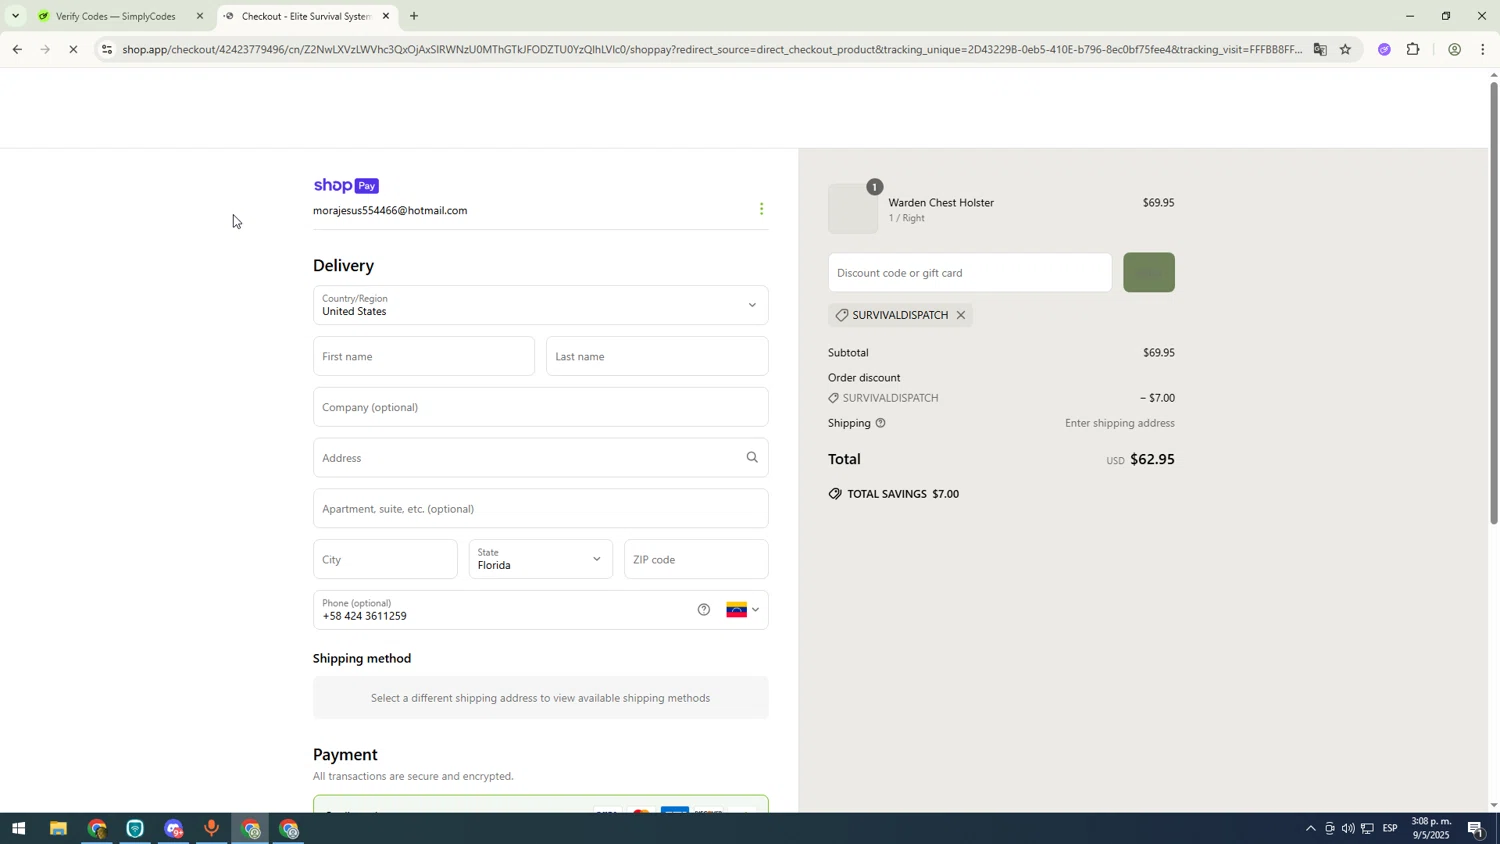Close the Verify Codes tab

point(200,16)
